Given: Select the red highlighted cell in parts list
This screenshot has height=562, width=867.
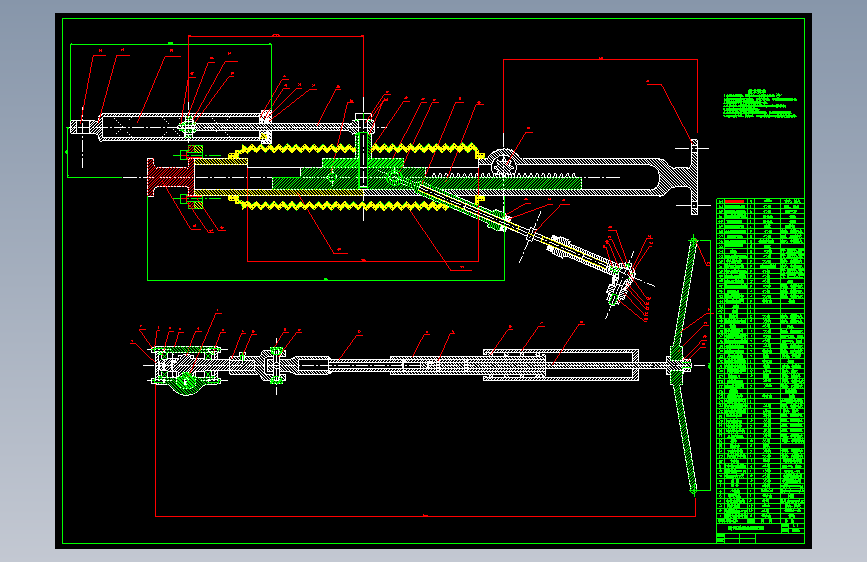Looking at the screenshot, I should tap(735, 202).
